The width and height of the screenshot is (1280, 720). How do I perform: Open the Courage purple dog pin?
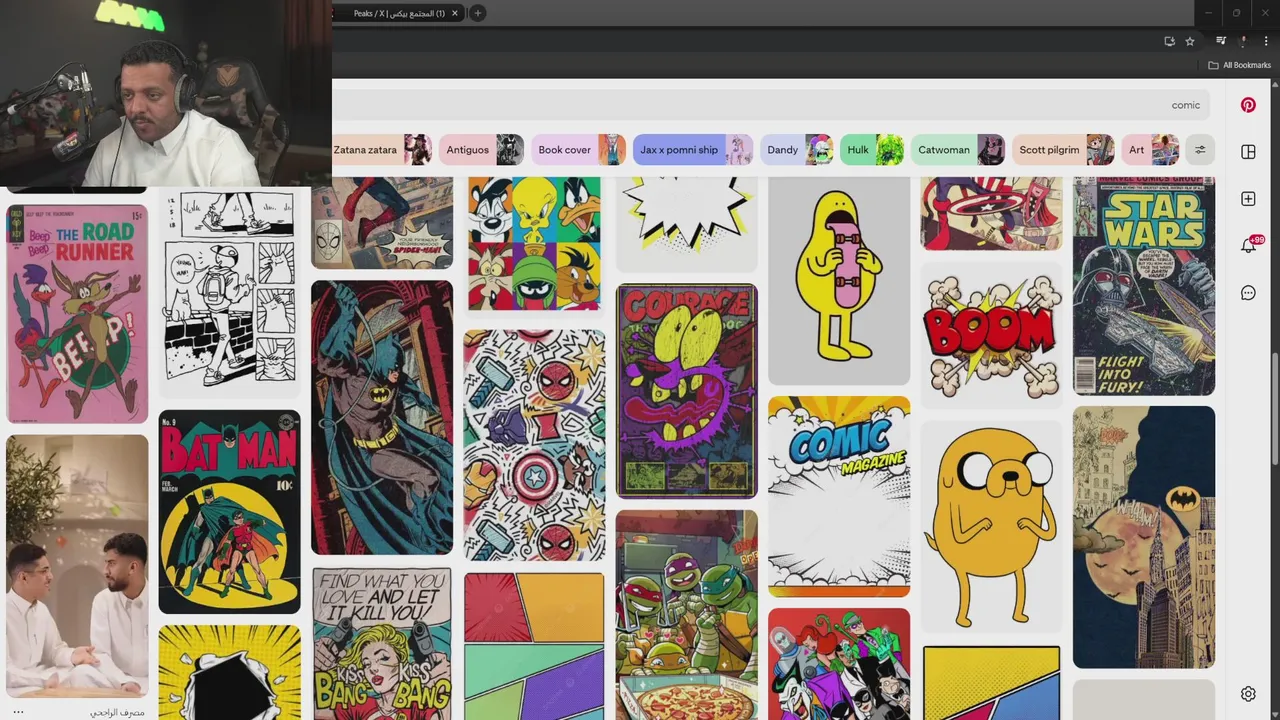(687, 391)
